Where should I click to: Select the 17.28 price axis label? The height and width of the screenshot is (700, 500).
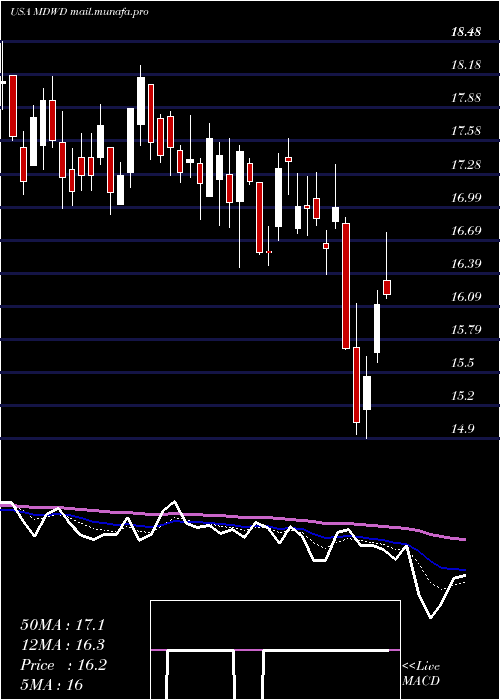(466, 165)
